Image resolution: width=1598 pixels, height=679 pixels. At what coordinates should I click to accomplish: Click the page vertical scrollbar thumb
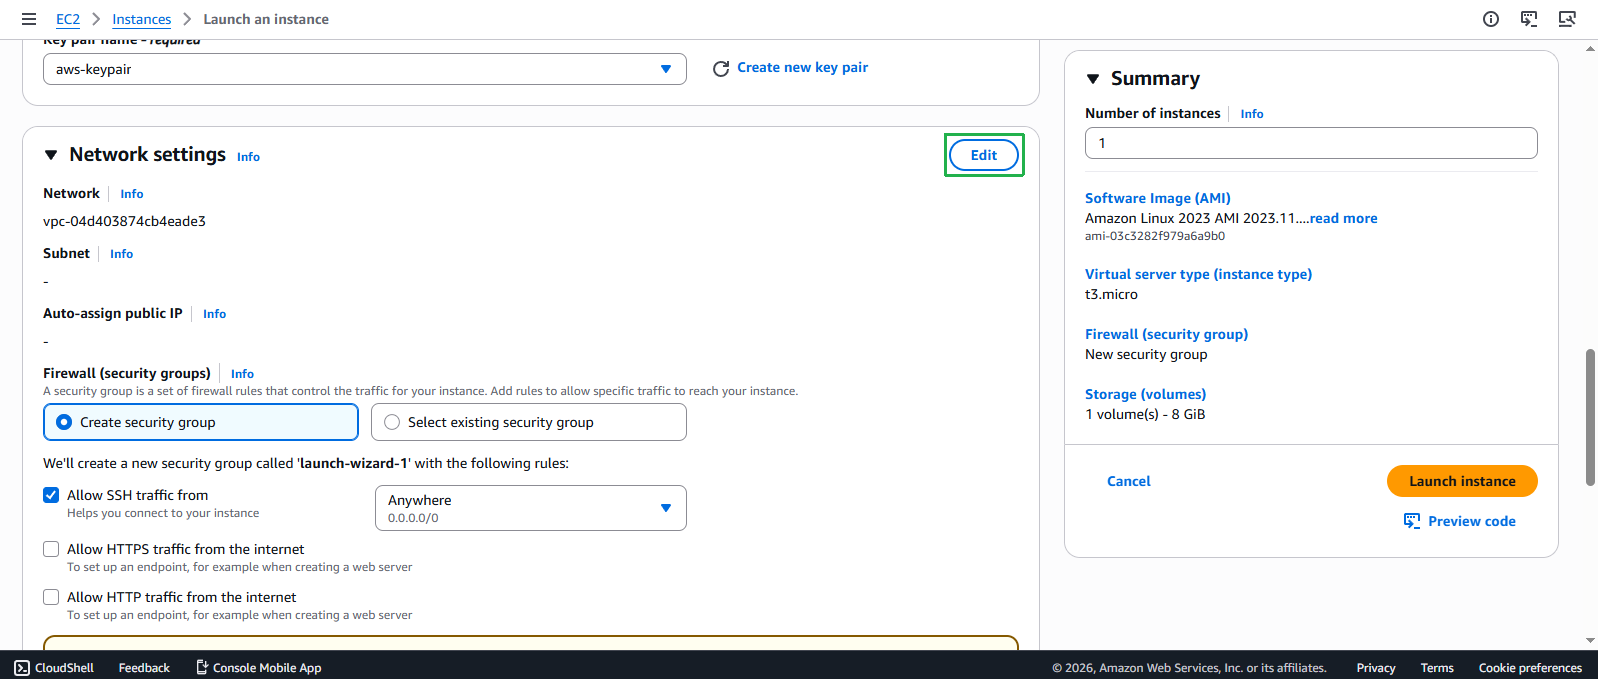pyautogui.click(x=1590, y=417)
